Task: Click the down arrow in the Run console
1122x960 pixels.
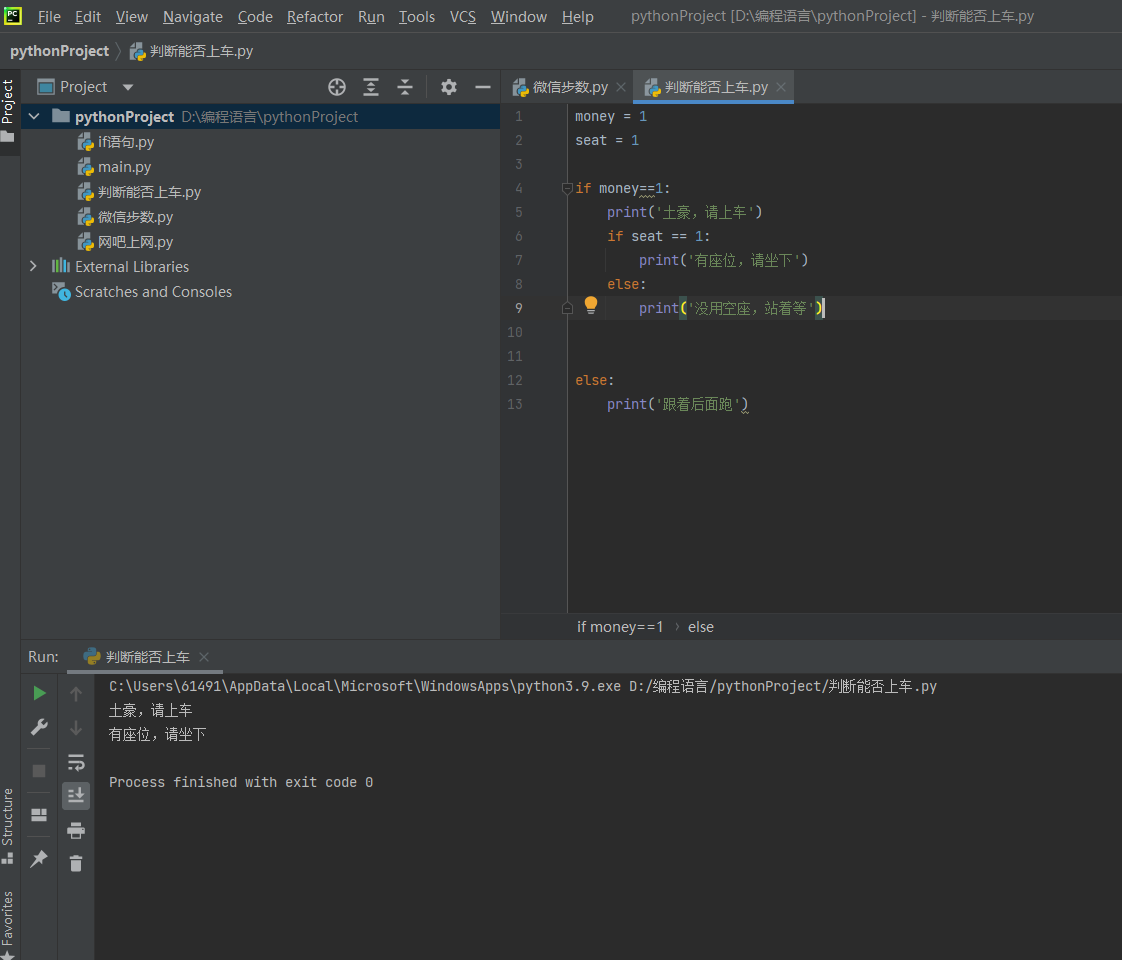Action: (76, 728)
